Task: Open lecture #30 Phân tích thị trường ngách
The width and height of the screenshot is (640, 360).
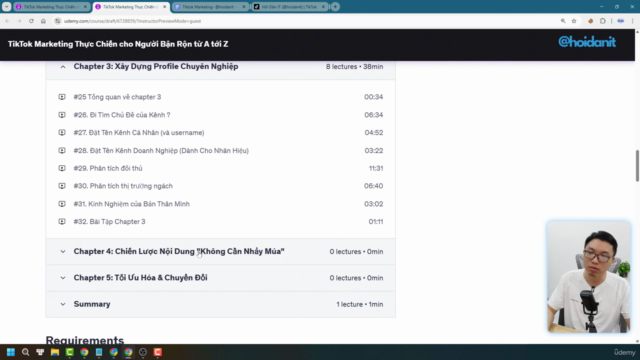Action: tap(123, 186)
